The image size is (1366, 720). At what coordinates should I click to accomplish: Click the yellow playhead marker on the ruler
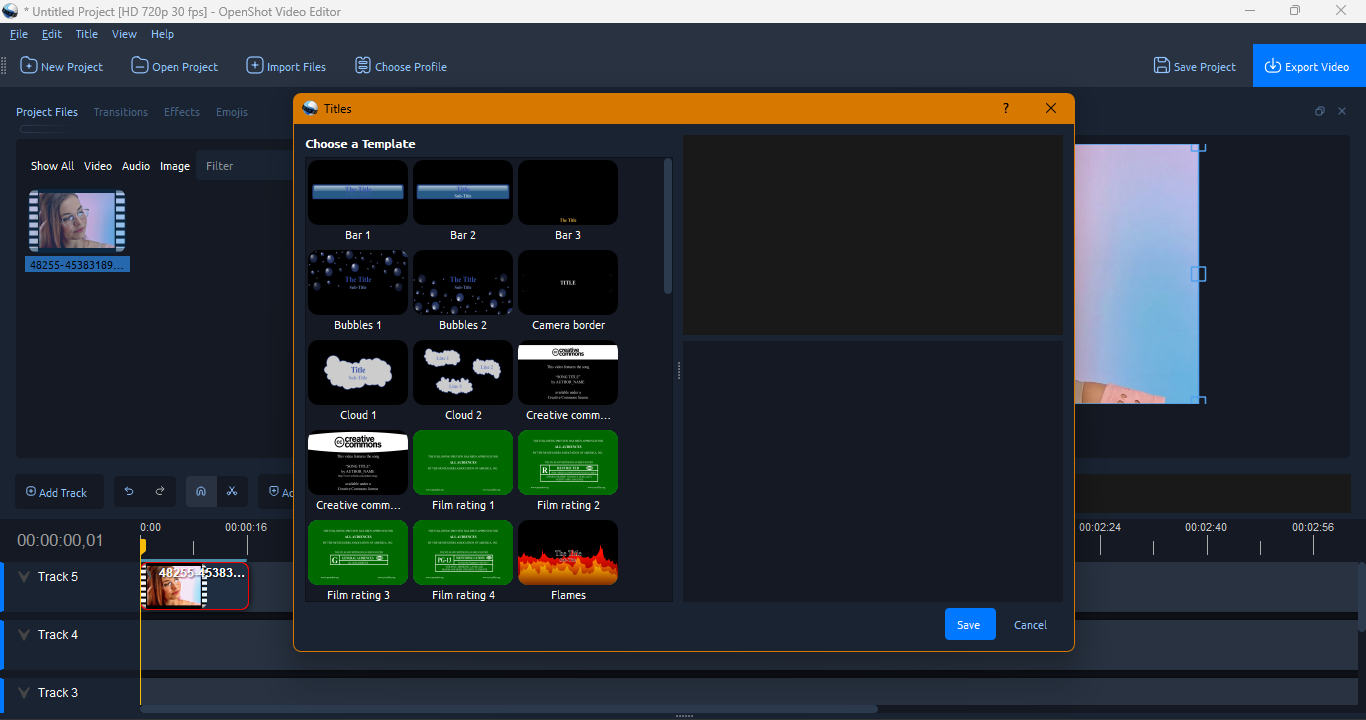[143, 546]
